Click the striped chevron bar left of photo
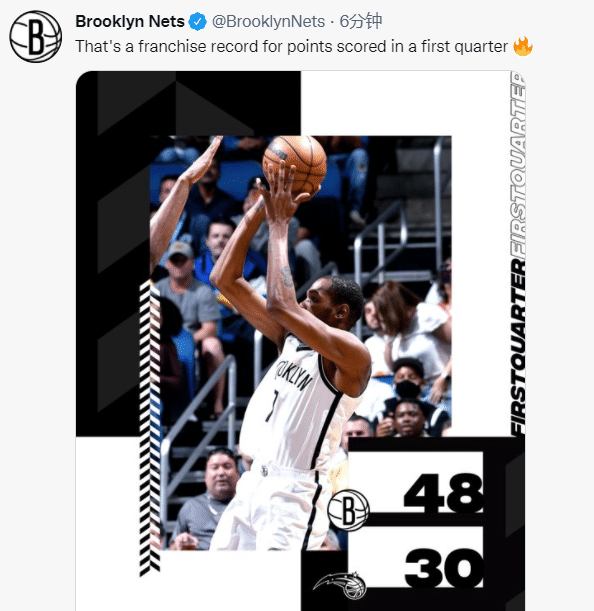Image resolution: width=594 pixels, height=611 pixels. (x=150, y=428)
